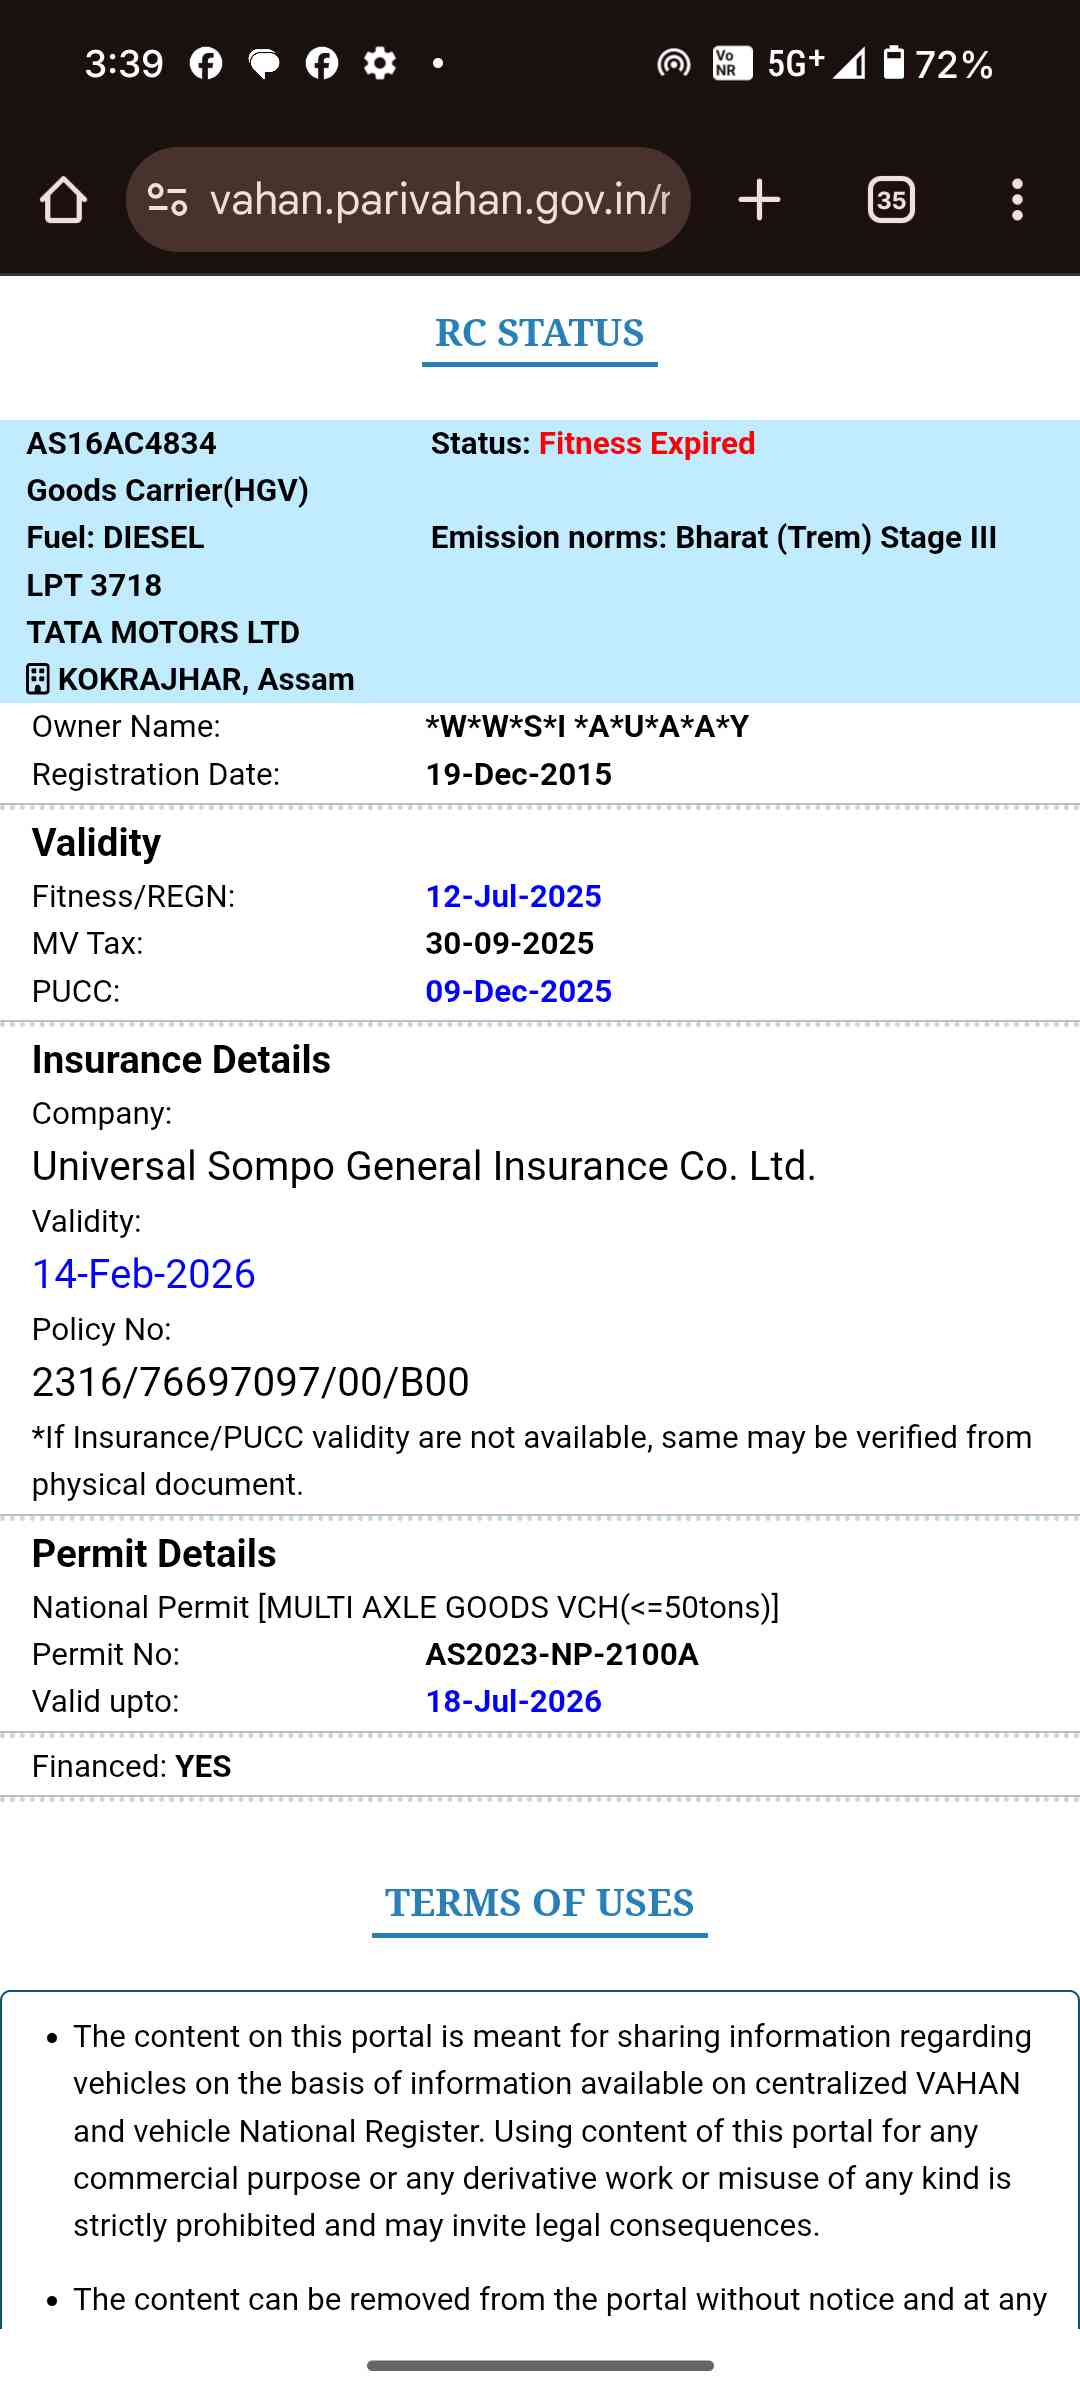Tap the settings gear status icon
The width and height of the screenshot is (1080, 2392).
click(379, 64)
